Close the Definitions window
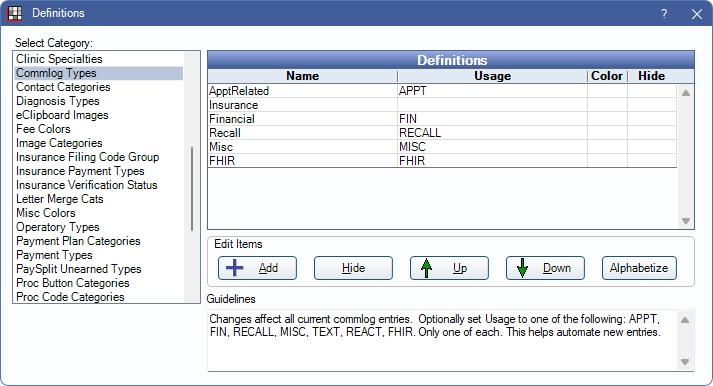The width and height of the screenshot is (713, 386). tap(697, 14)
